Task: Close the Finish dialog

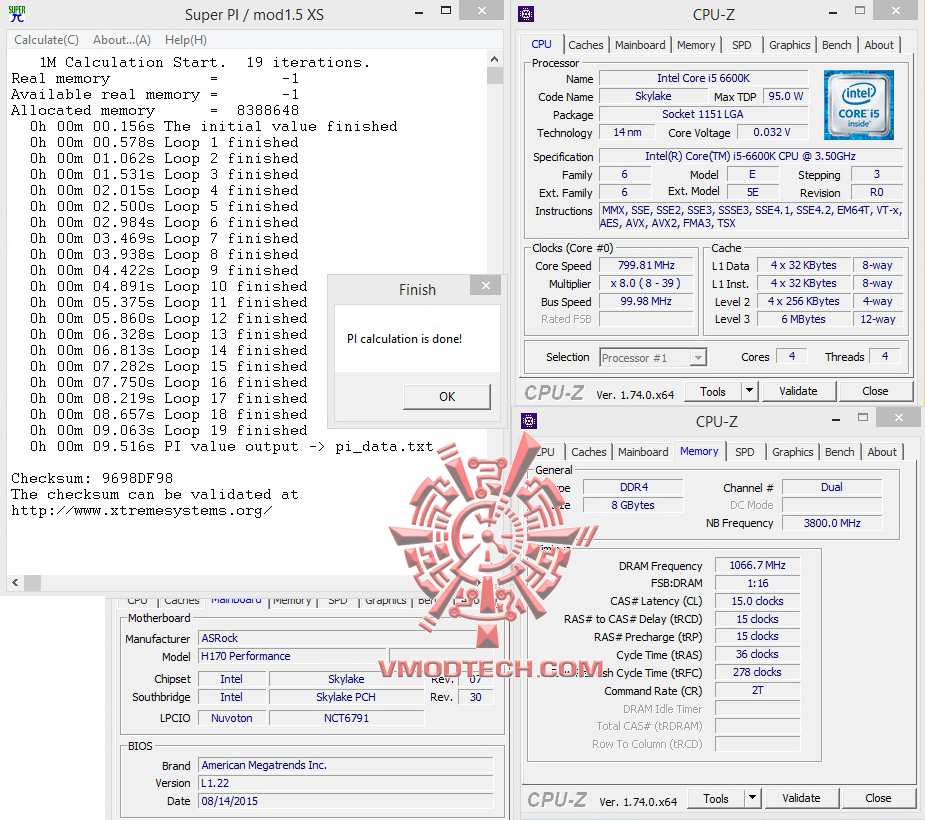Action: [x=486, y=286]
